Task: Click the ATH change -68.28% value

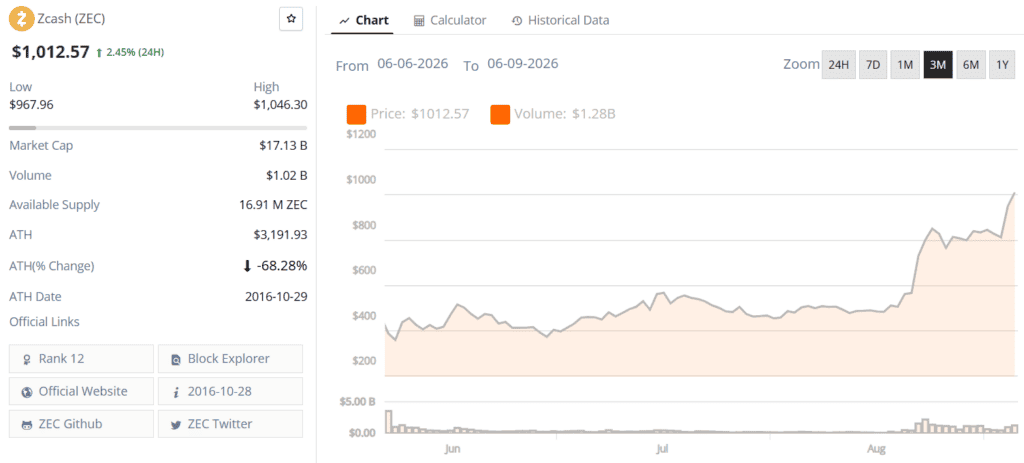Action: (x=274, y=266)
